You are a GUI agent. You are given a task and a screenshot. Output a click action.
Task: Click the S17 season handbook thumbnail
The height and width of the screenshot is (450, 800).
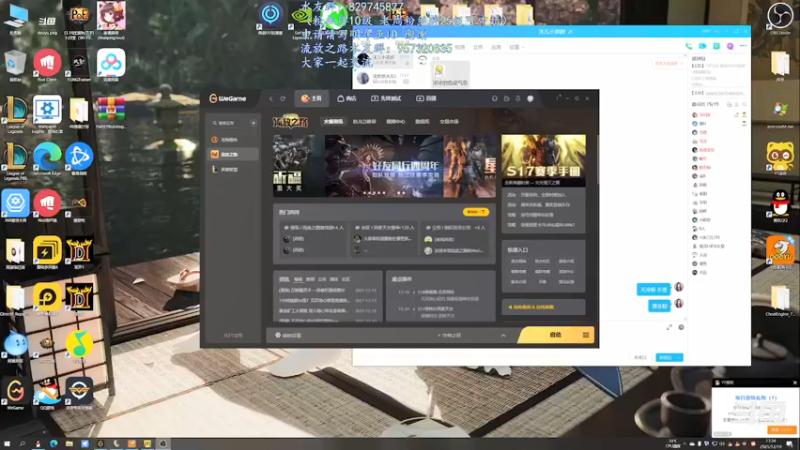(x=543, y=160)
